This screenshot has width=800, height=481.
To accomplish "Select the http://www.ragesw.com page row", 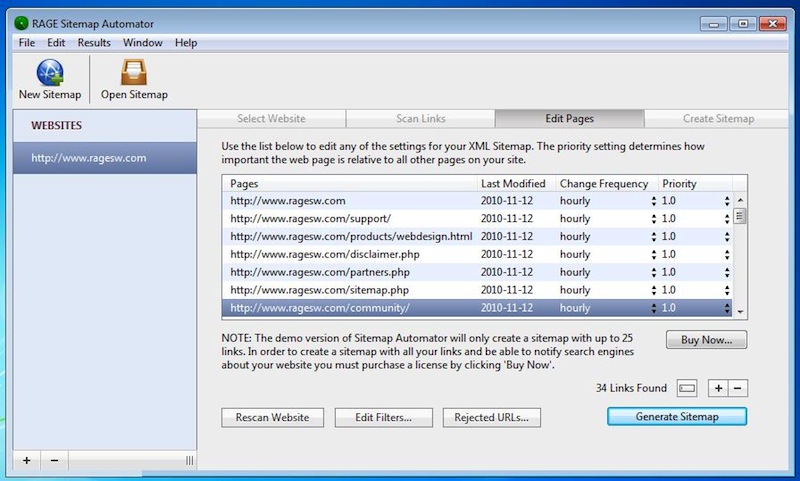I will [478, 201].
